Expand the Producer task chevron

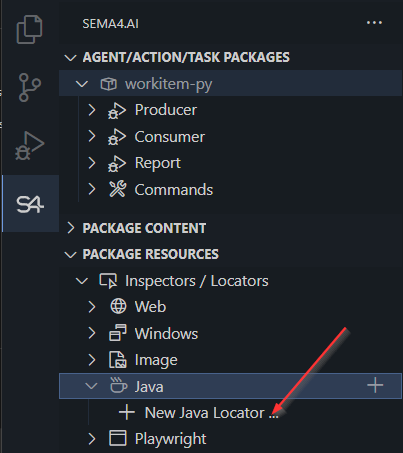click(92, 110)
